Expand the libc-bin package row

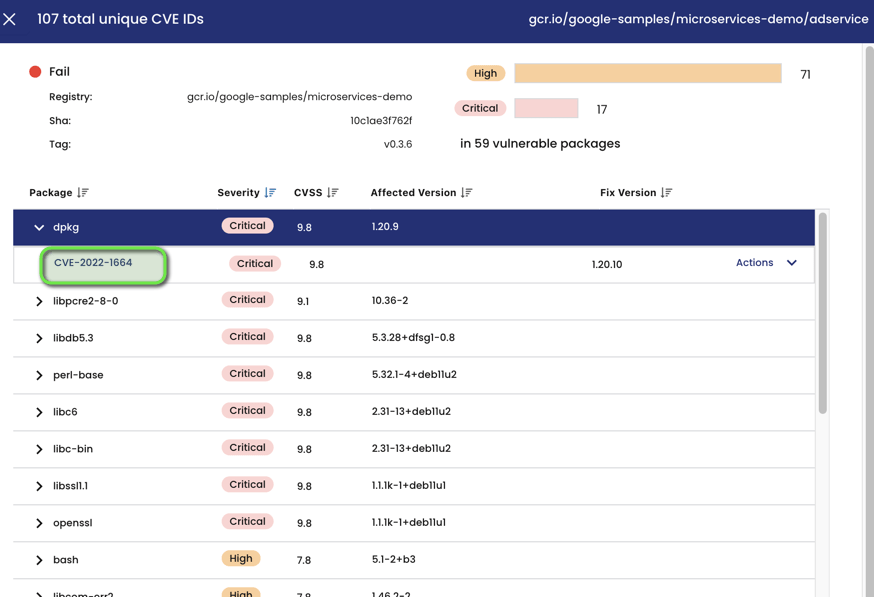tap(39, 449)
